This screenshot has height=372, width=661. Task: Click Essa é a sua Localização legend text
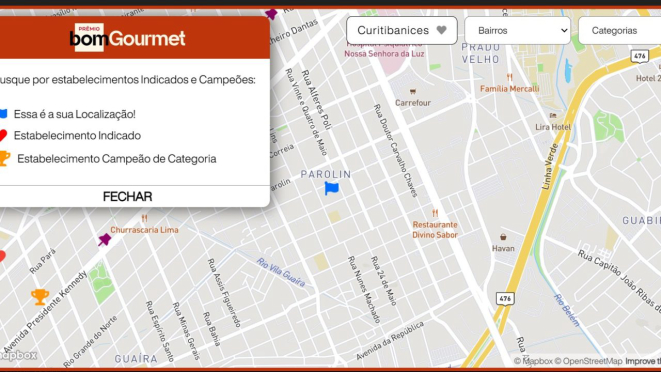(x=75, y=114)
